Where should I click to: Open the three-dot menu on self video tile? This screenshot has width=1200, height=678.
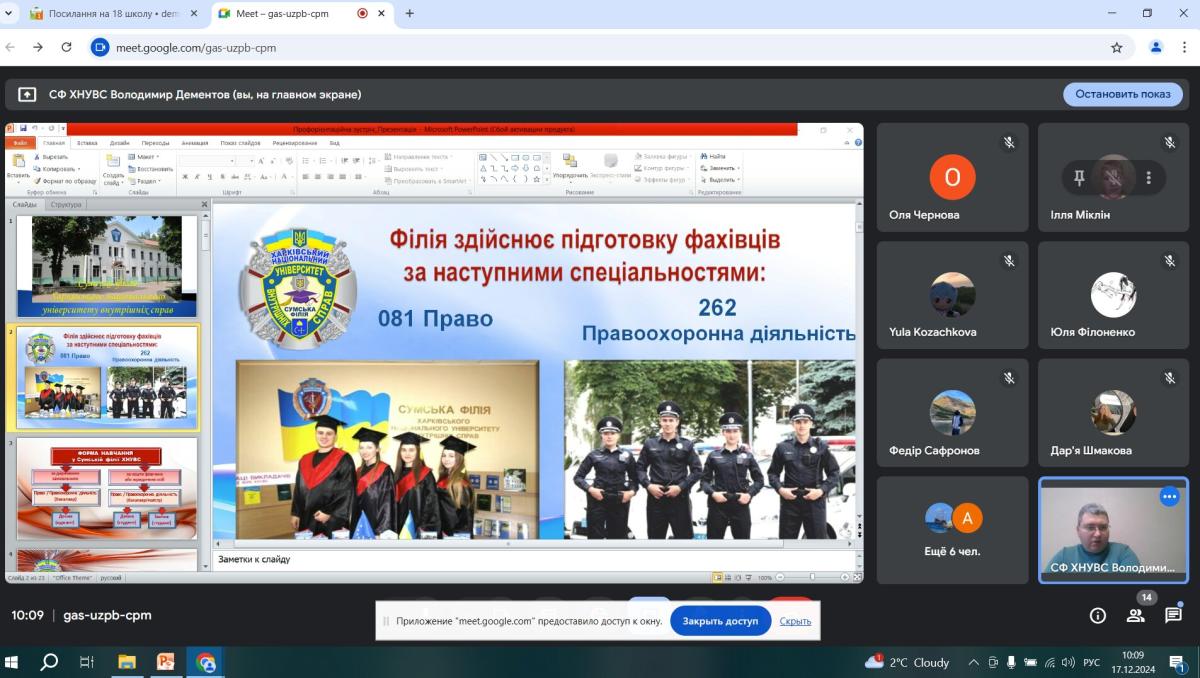click(1169, 496)
